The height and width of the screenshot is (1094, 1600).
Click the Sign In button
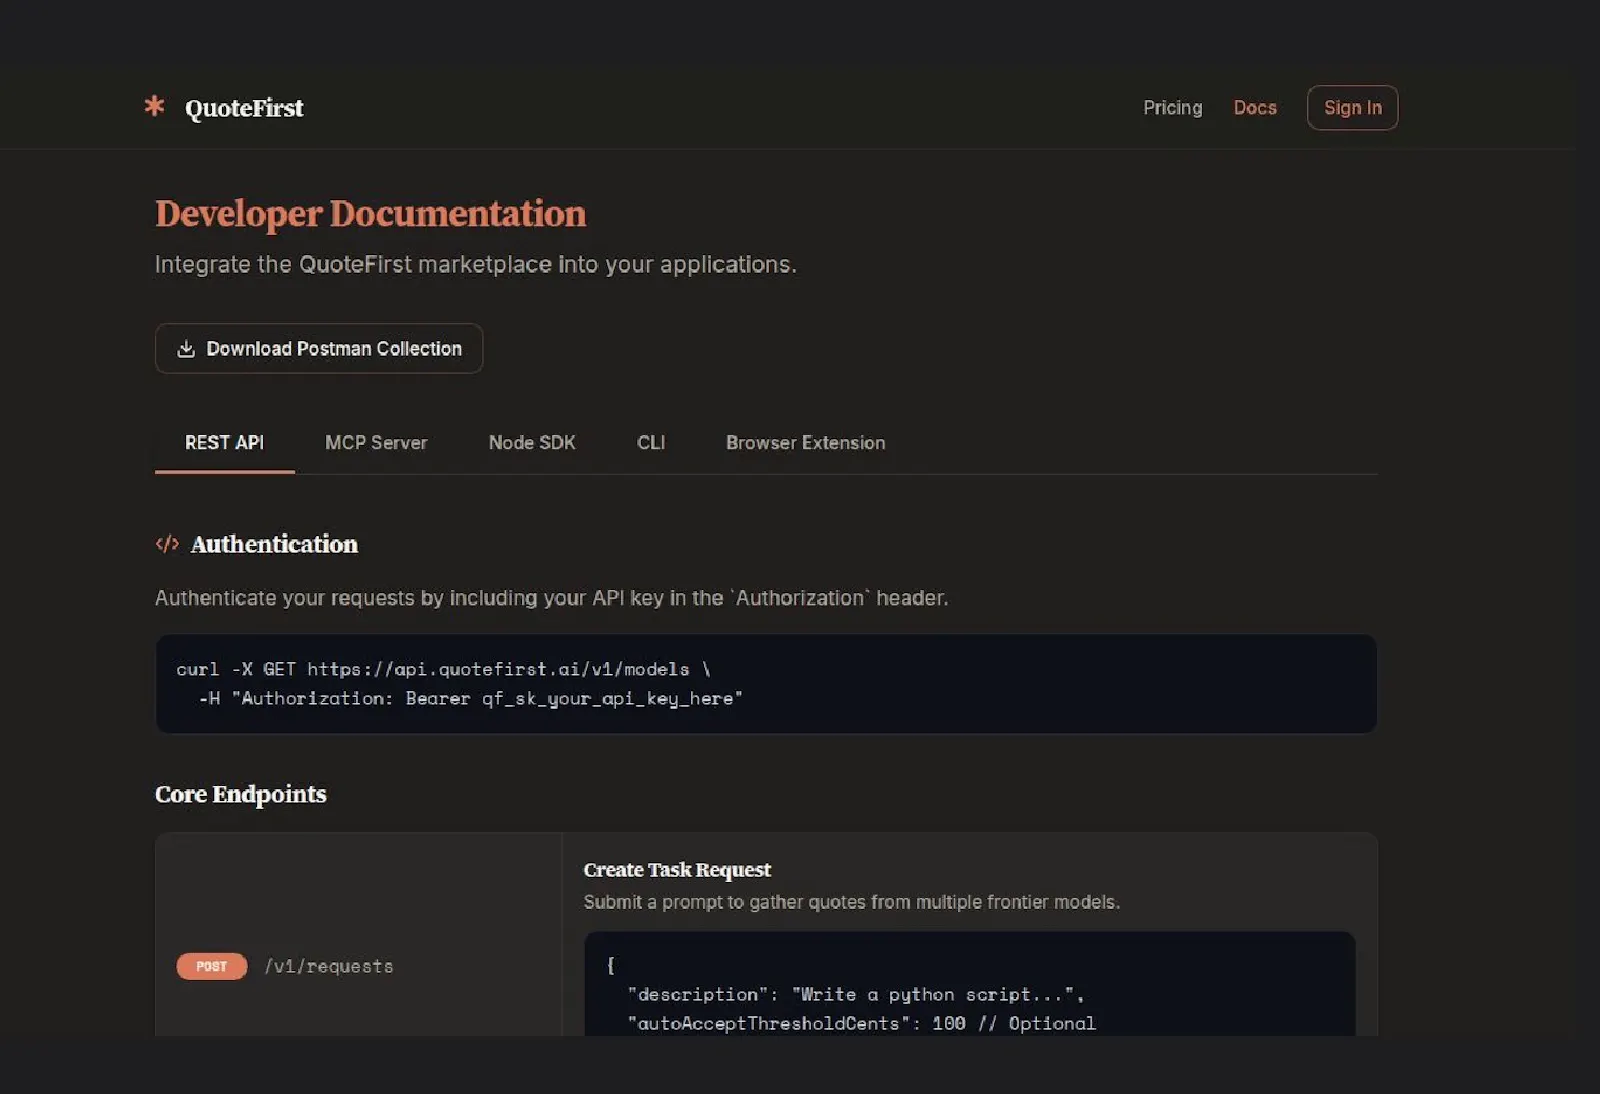pyautogui.click(x=1352, y=107)
